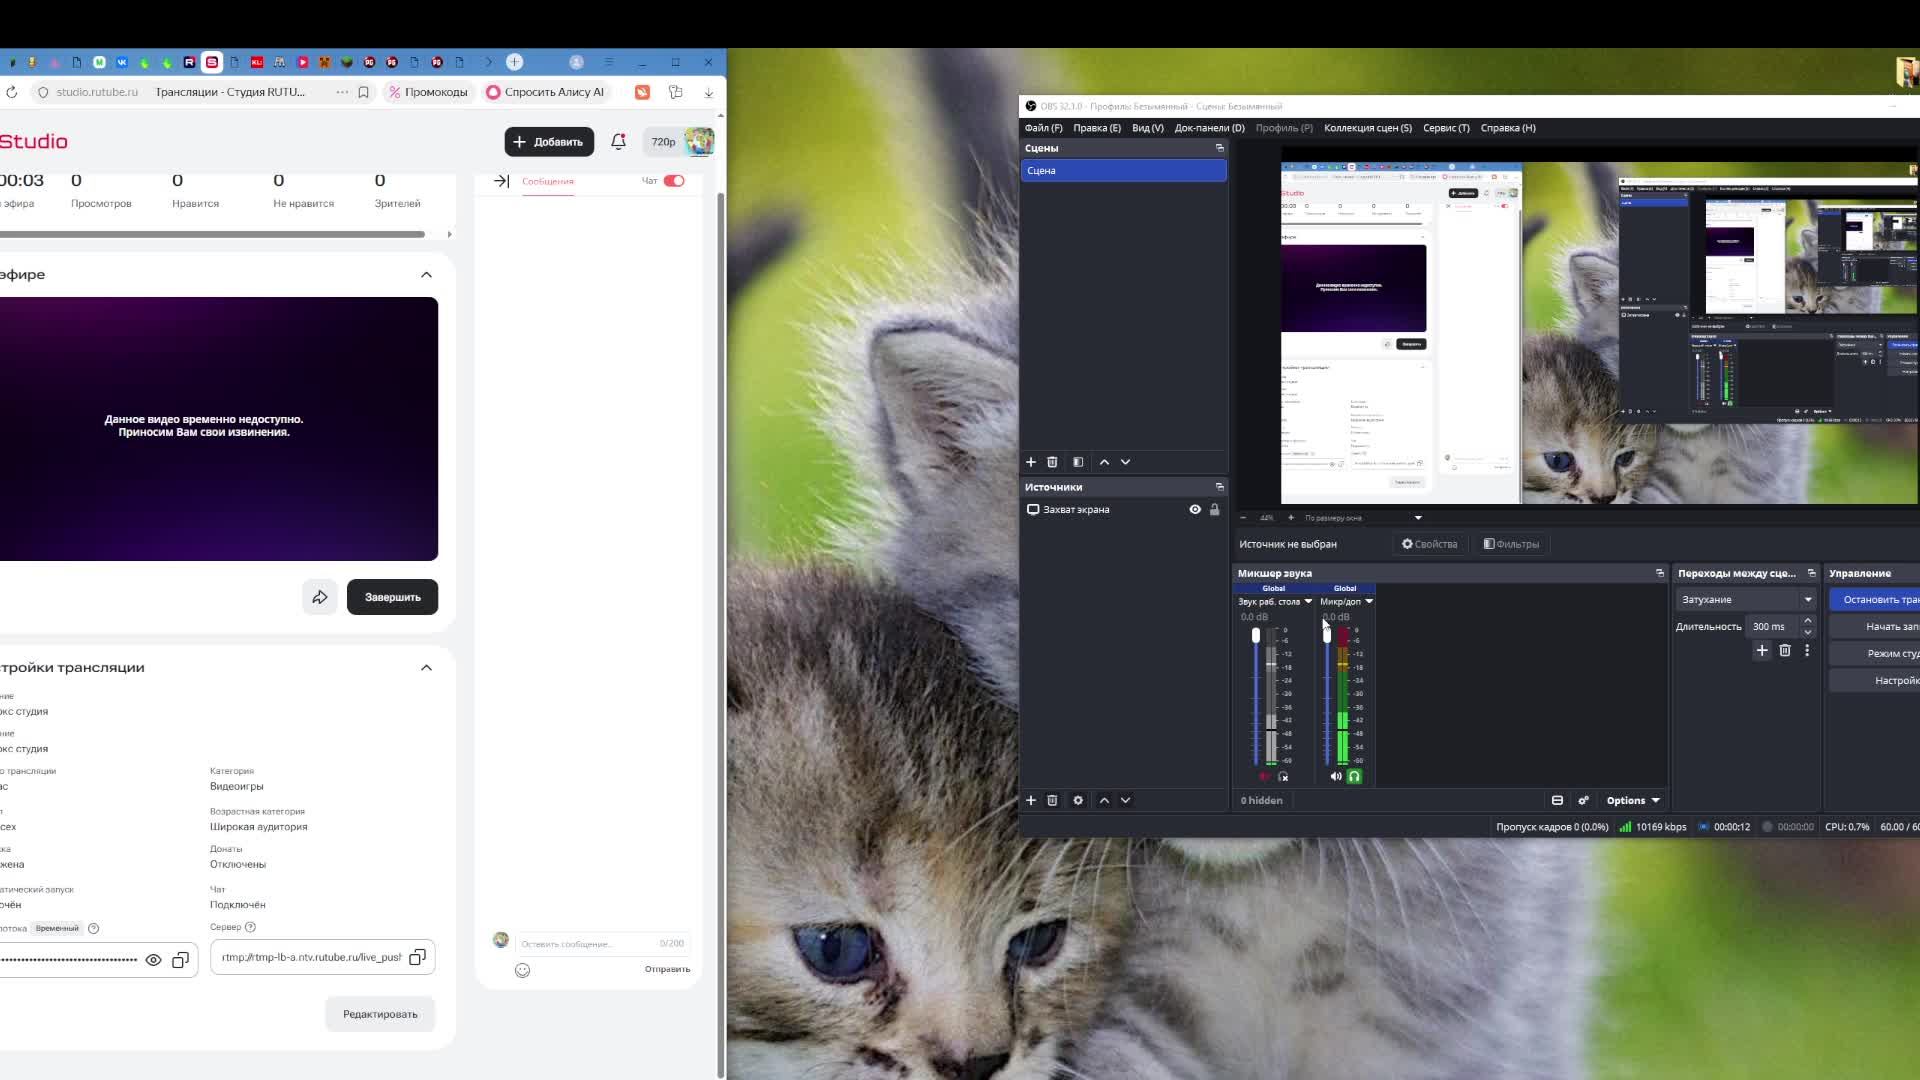Open the notification bell in Rutube Studio
1920x1080 pixels.
pos(618,142)
